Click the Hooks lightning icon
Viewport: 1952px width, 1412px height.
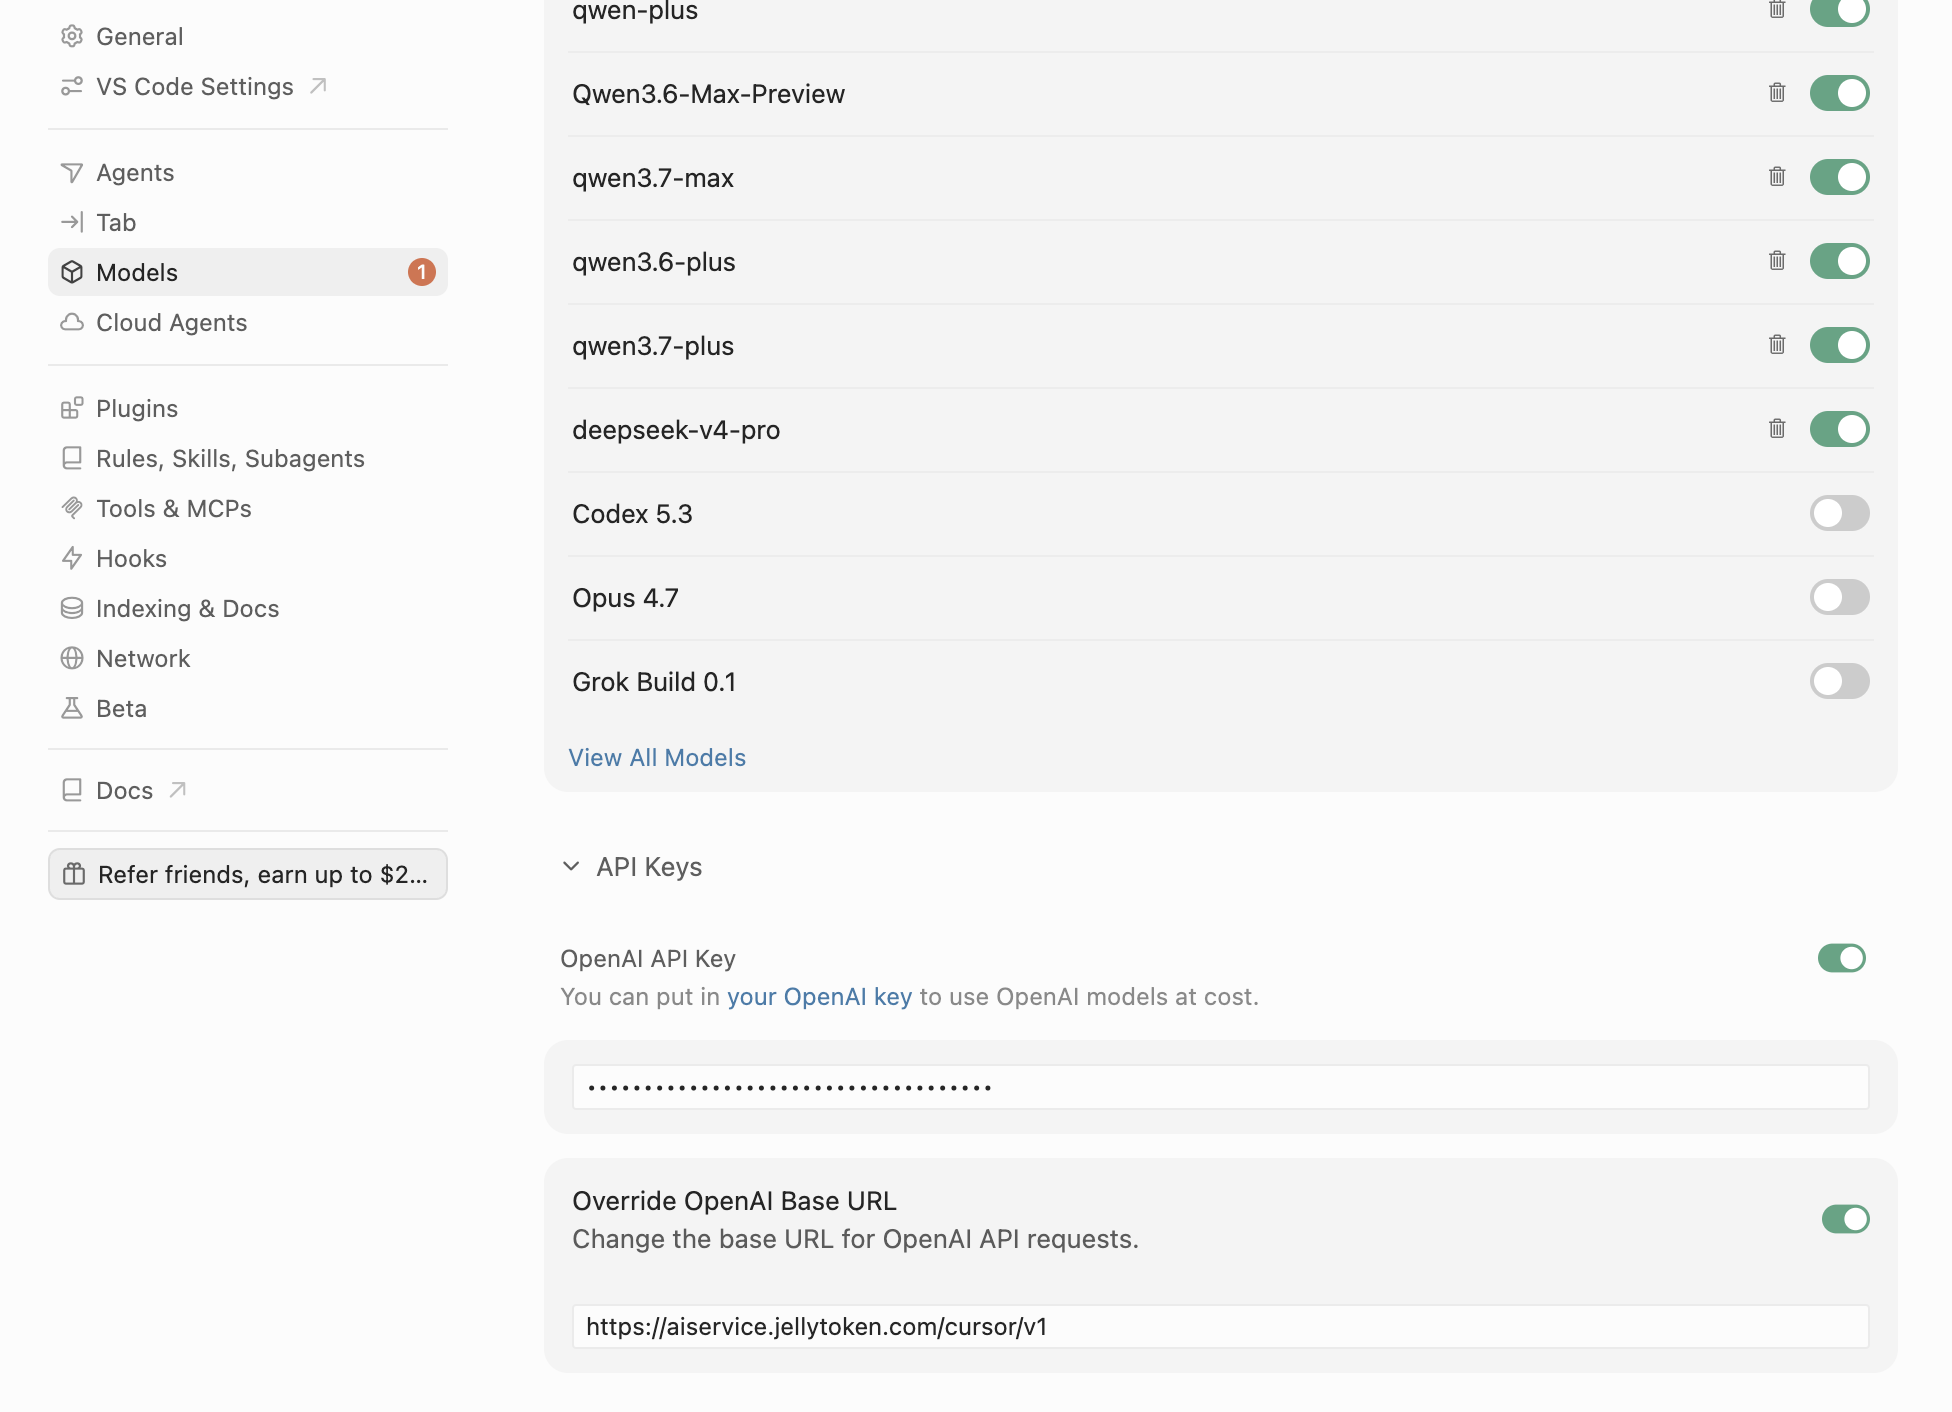tap(72, 558)
